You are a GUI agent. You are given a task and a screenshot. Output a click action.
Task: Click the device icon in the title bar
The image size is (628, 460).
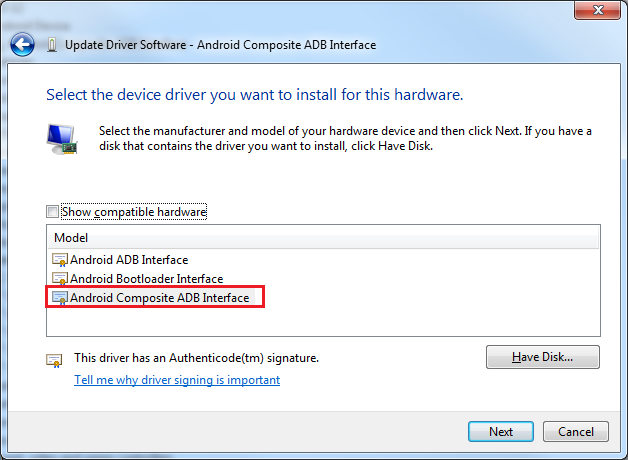[x=51, y=45]
